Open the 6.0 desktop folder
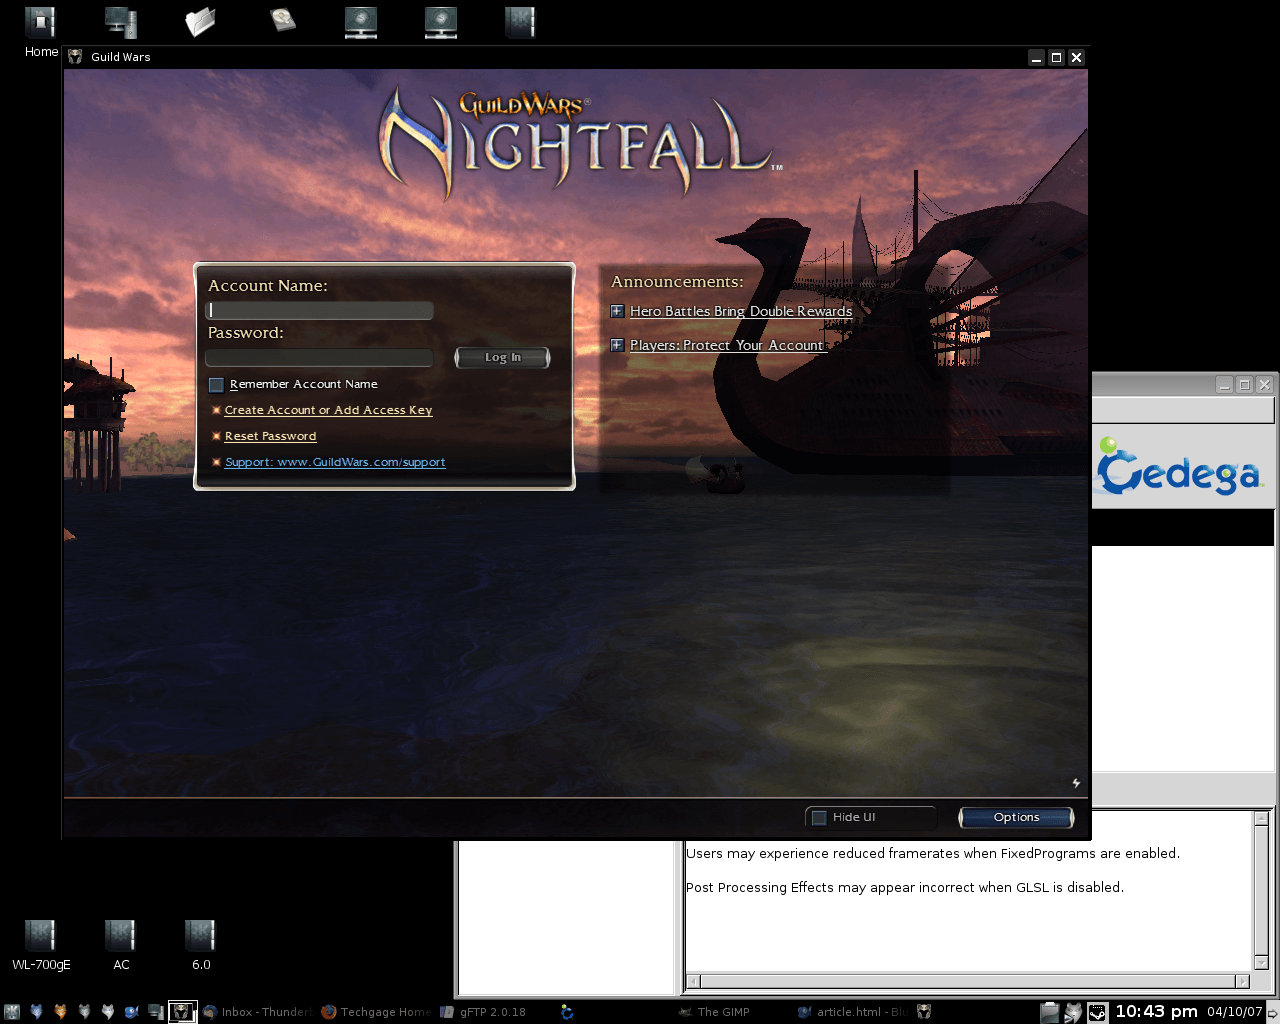 [200, 936]
